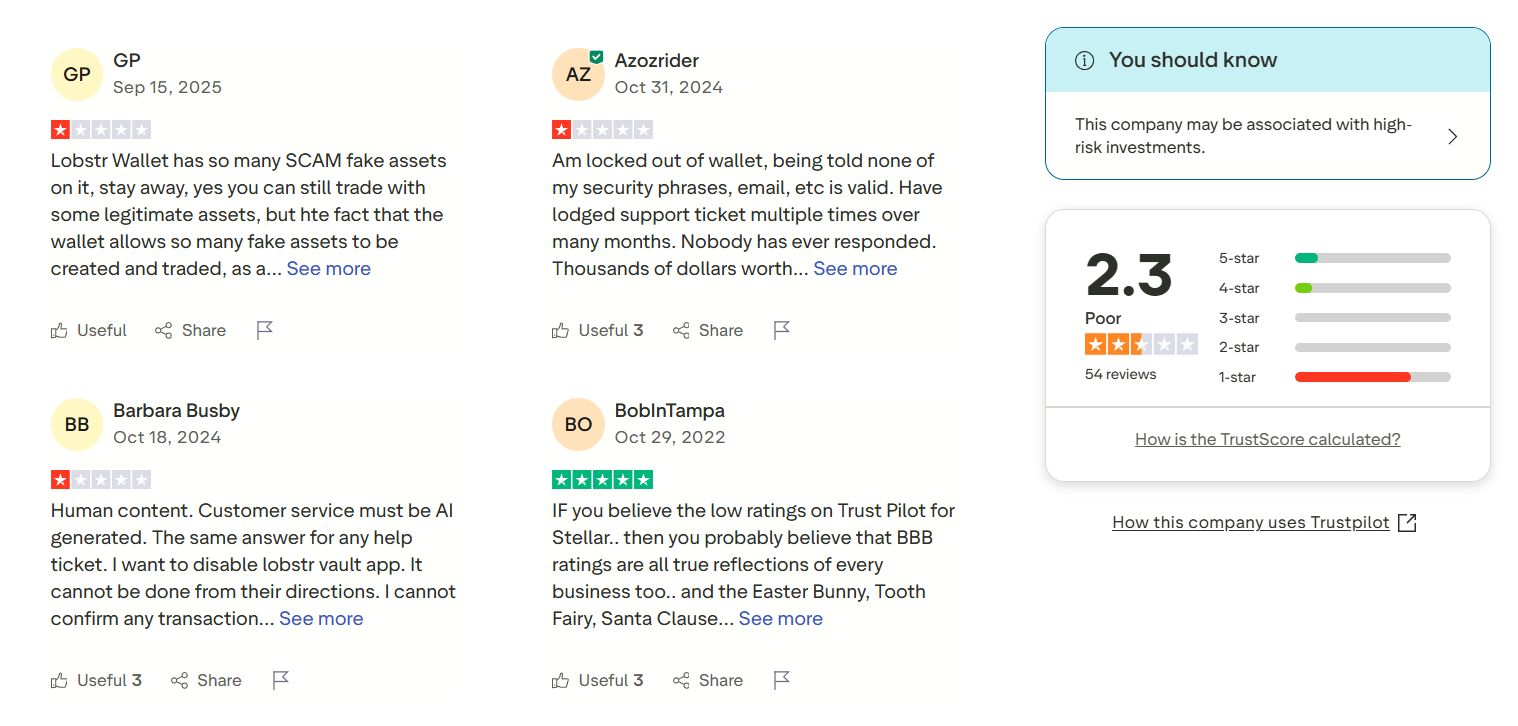
Task: Click thumbs-up on Barbara Busby's review
Action: tap(60, 680)
